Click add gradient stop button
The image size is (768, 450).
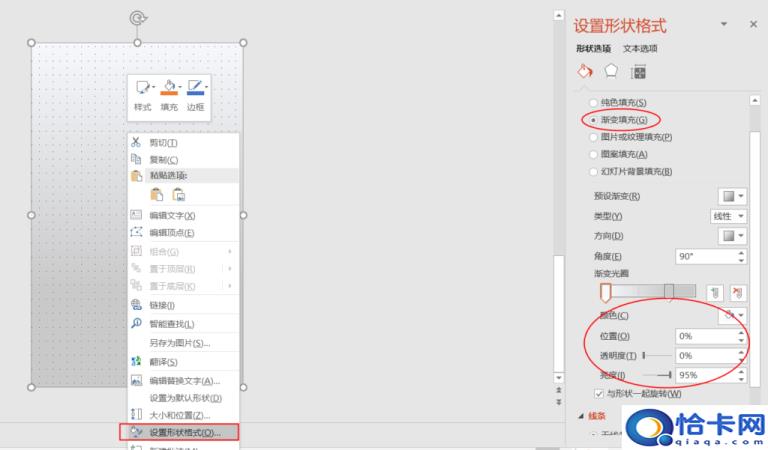click(x=715, y=293)
